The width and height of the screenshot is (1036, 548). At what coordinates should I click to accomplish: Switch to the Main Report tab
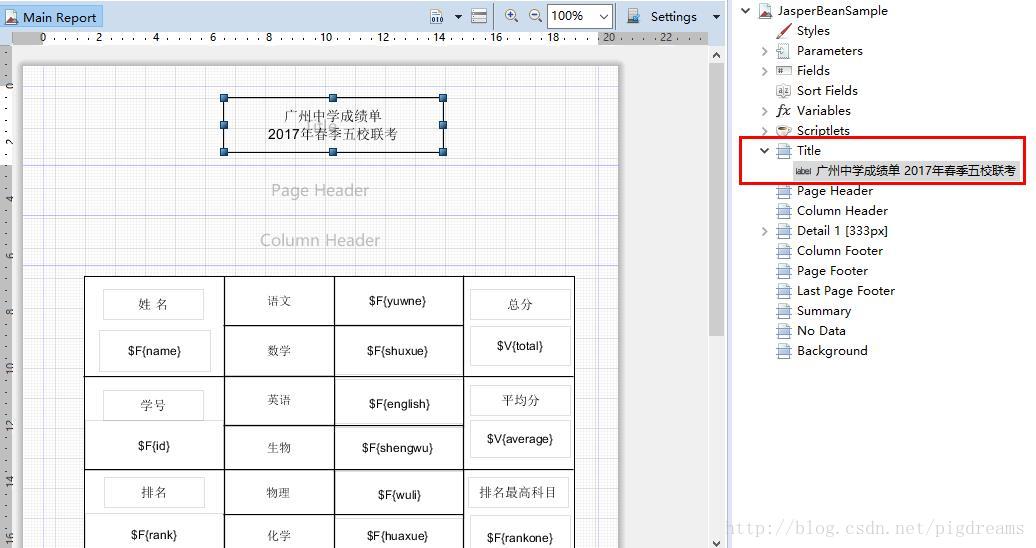[x=52, y=17]
